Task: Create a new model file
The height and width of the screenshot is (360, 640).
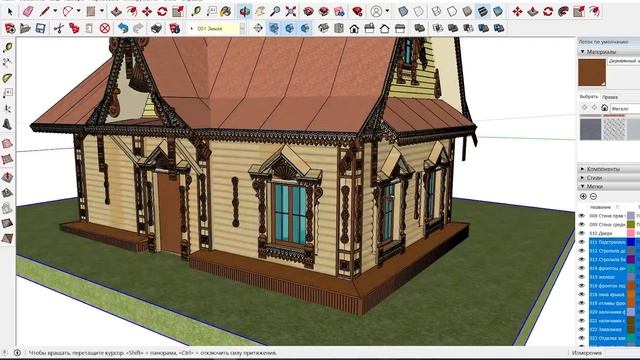Action: coord(10,28)
